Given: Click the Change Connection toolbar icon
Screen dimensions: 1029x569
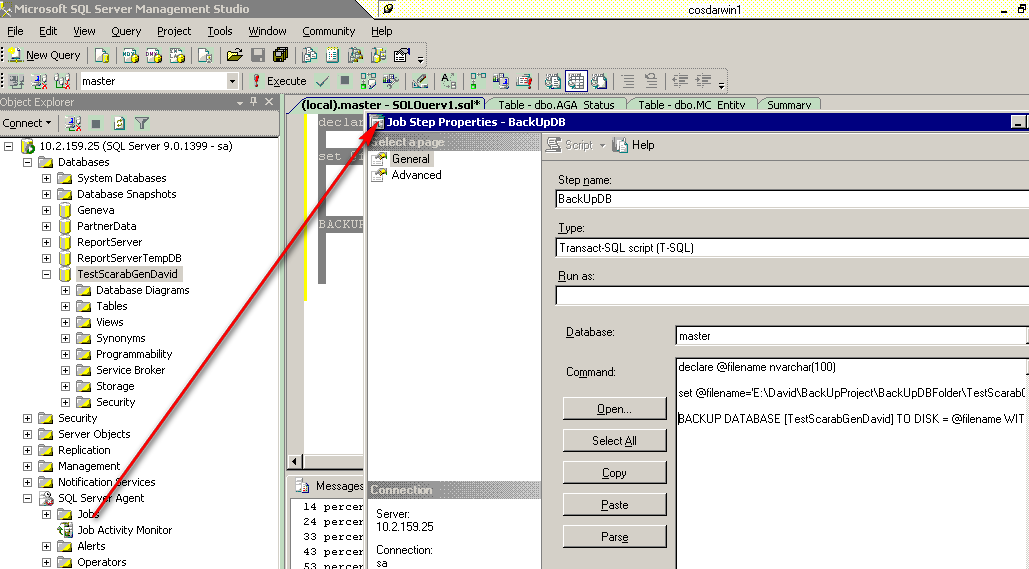Looking at the screenshot, I should [x=62, y=81].
